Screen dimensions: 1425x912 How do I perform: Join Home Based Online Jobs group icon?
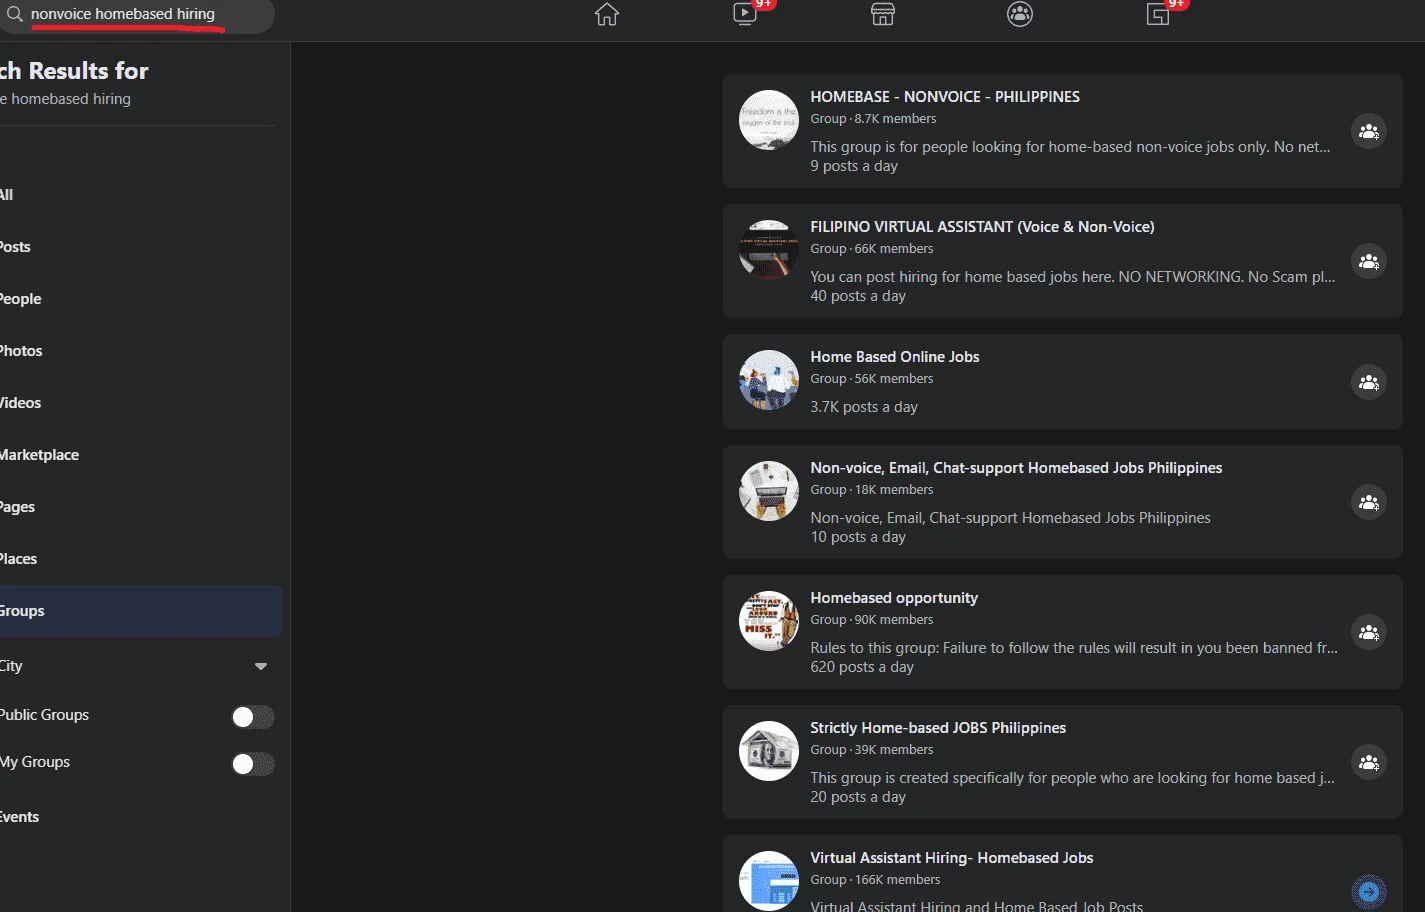[1369, 382]
